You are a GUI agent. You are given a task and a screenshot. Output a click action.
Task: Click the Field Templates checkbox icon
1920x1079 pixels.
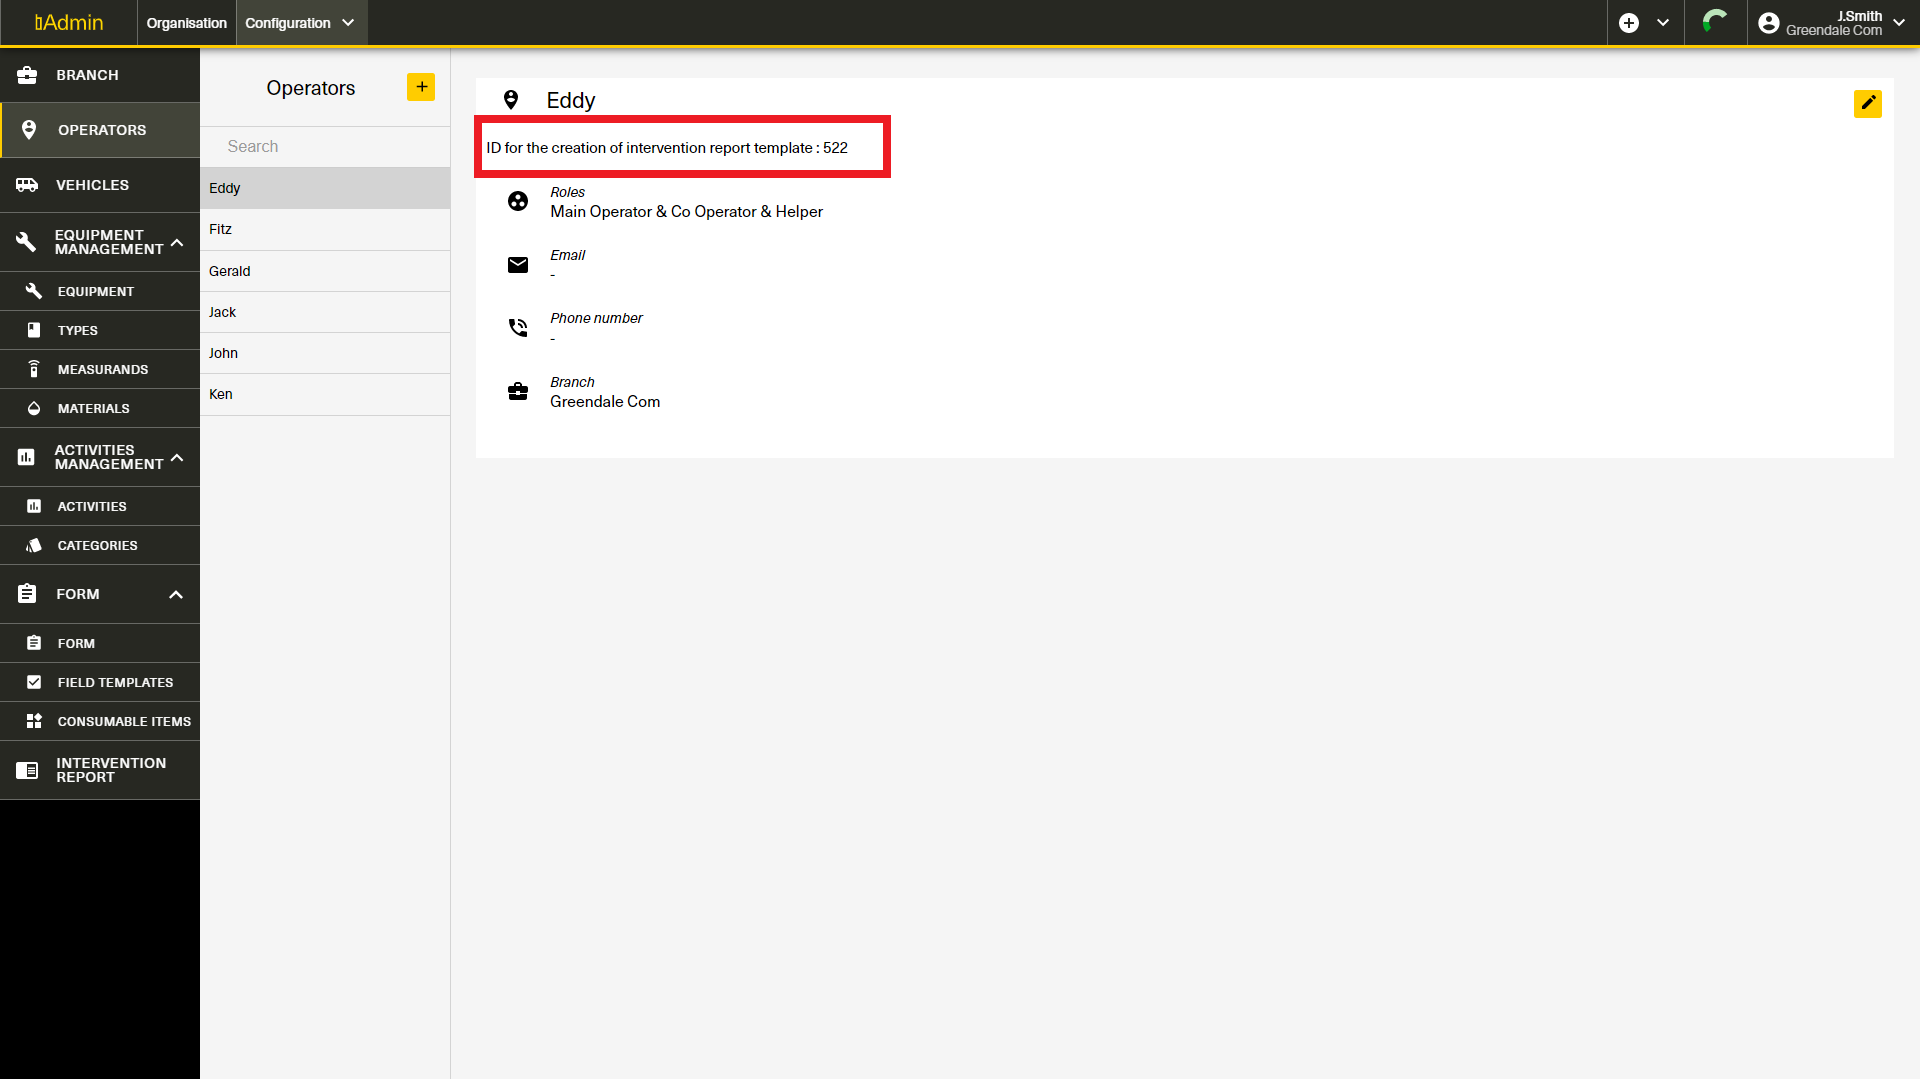pyautogui.click(x=34, y=682)
